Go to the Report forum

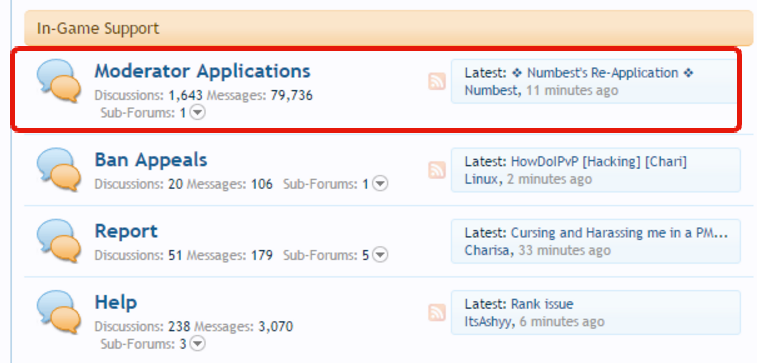126,231
